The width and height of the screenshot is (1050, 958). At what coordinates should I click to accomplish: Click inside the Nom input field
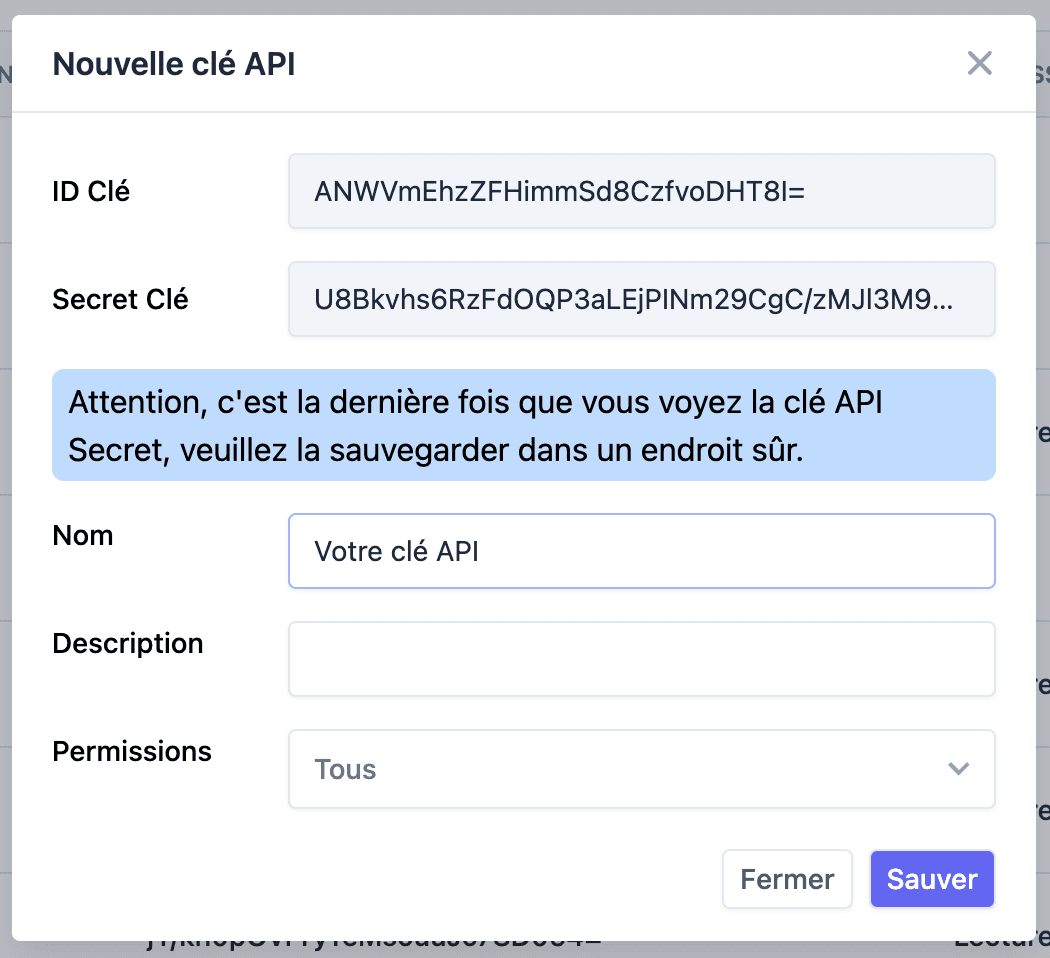(x=642, y=551)
